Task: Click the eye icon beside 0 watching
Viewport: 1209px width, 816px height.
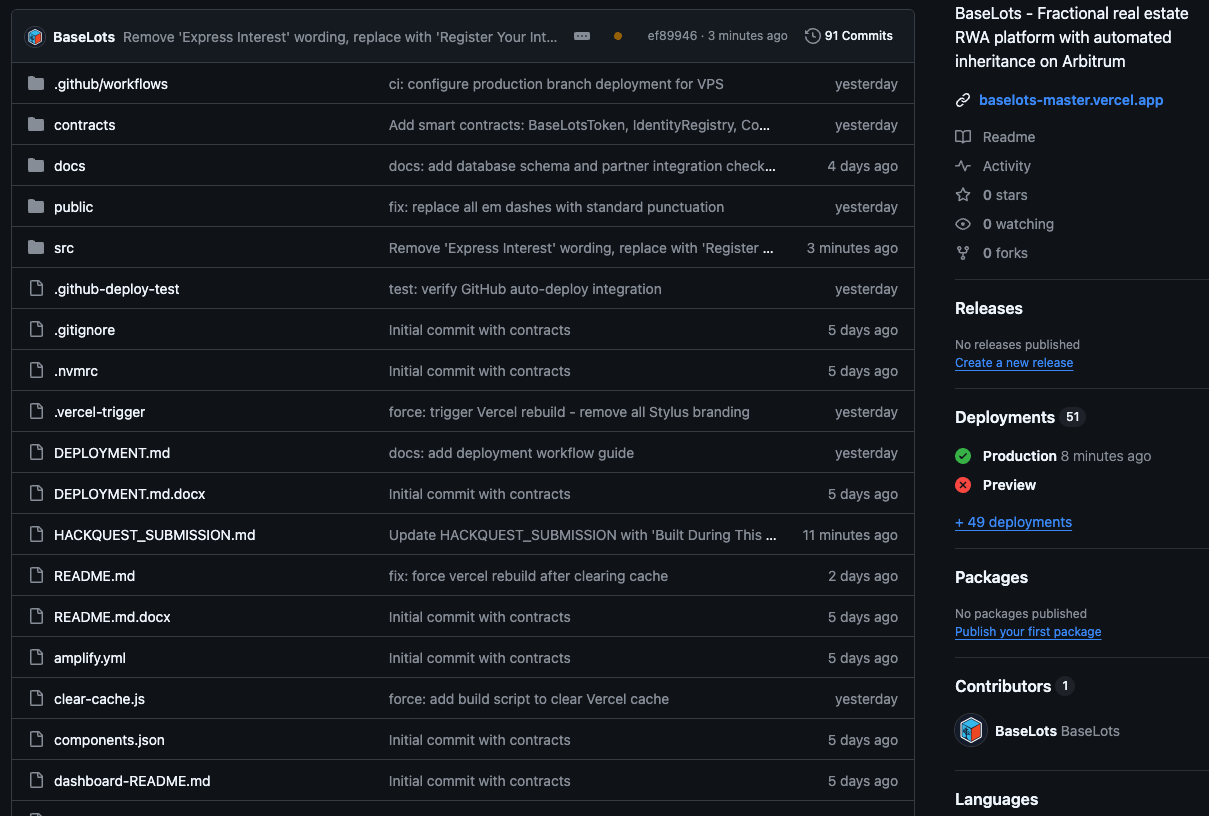Action: [x=963, y=224]
